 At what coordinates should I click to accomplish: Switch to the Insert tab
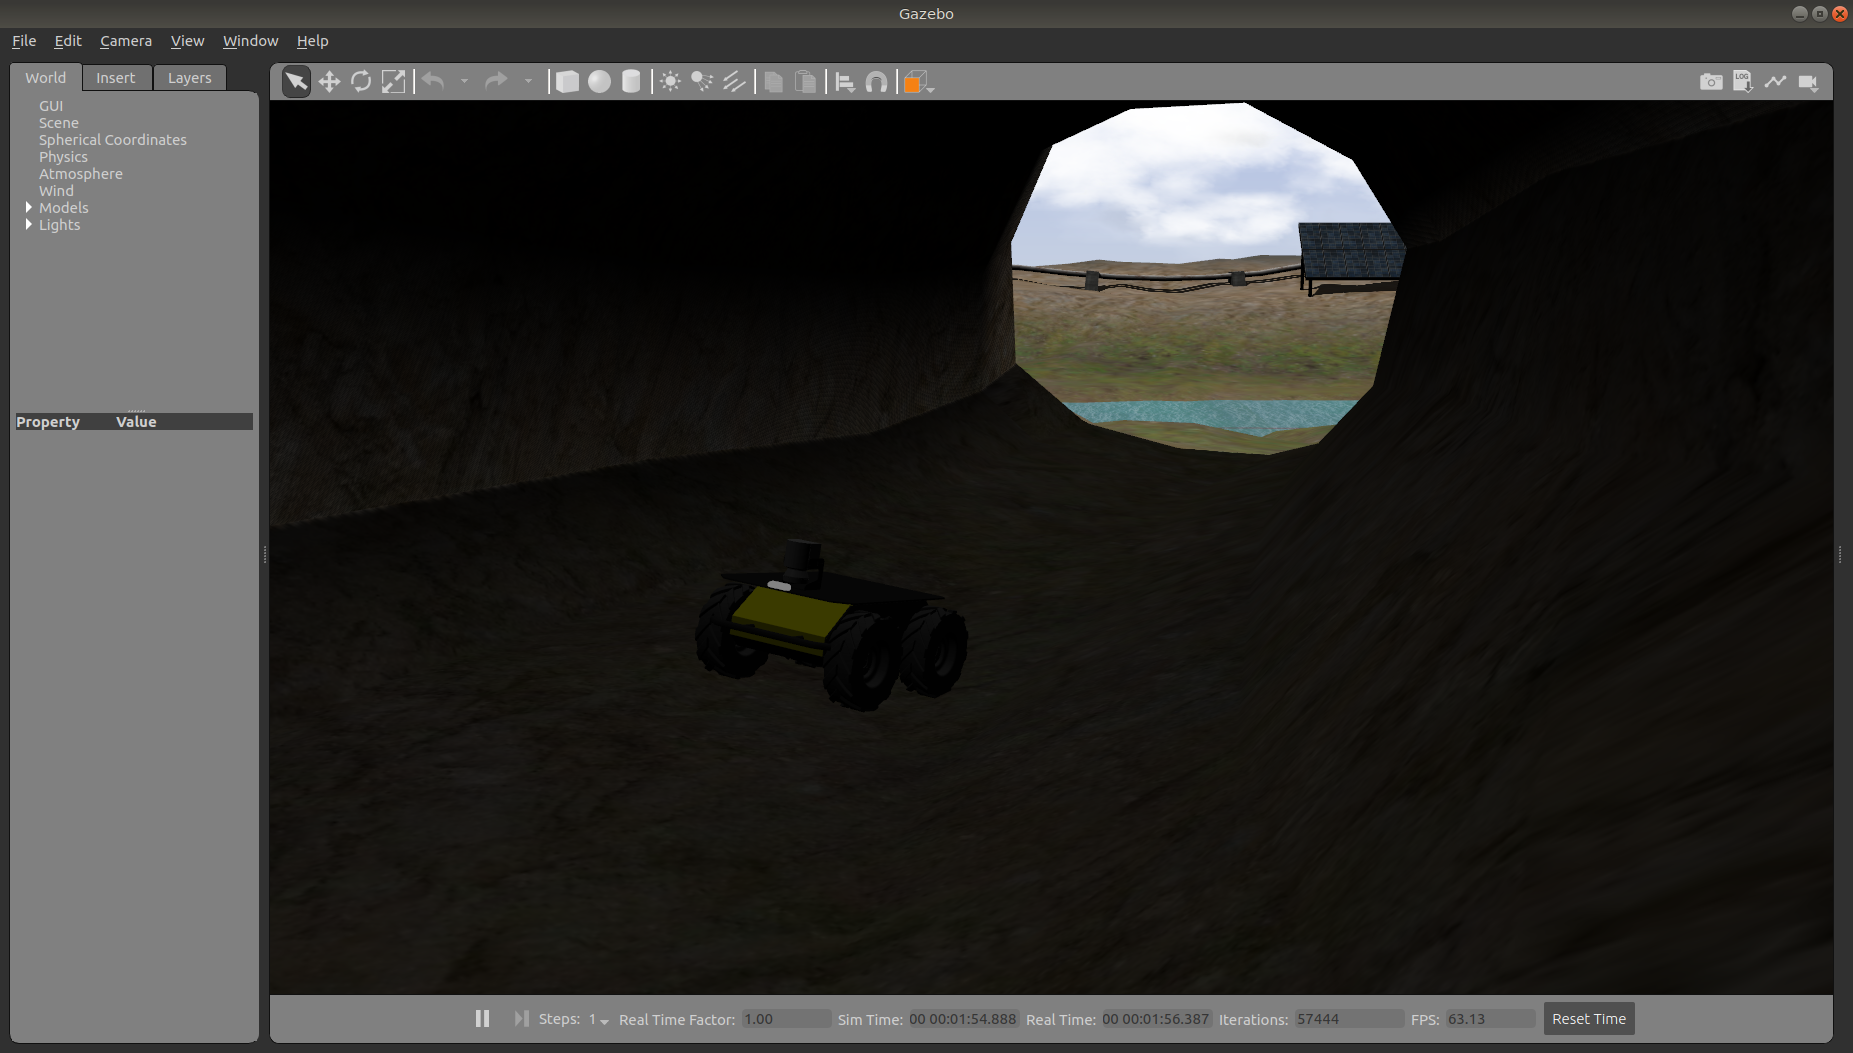point(116,78)
